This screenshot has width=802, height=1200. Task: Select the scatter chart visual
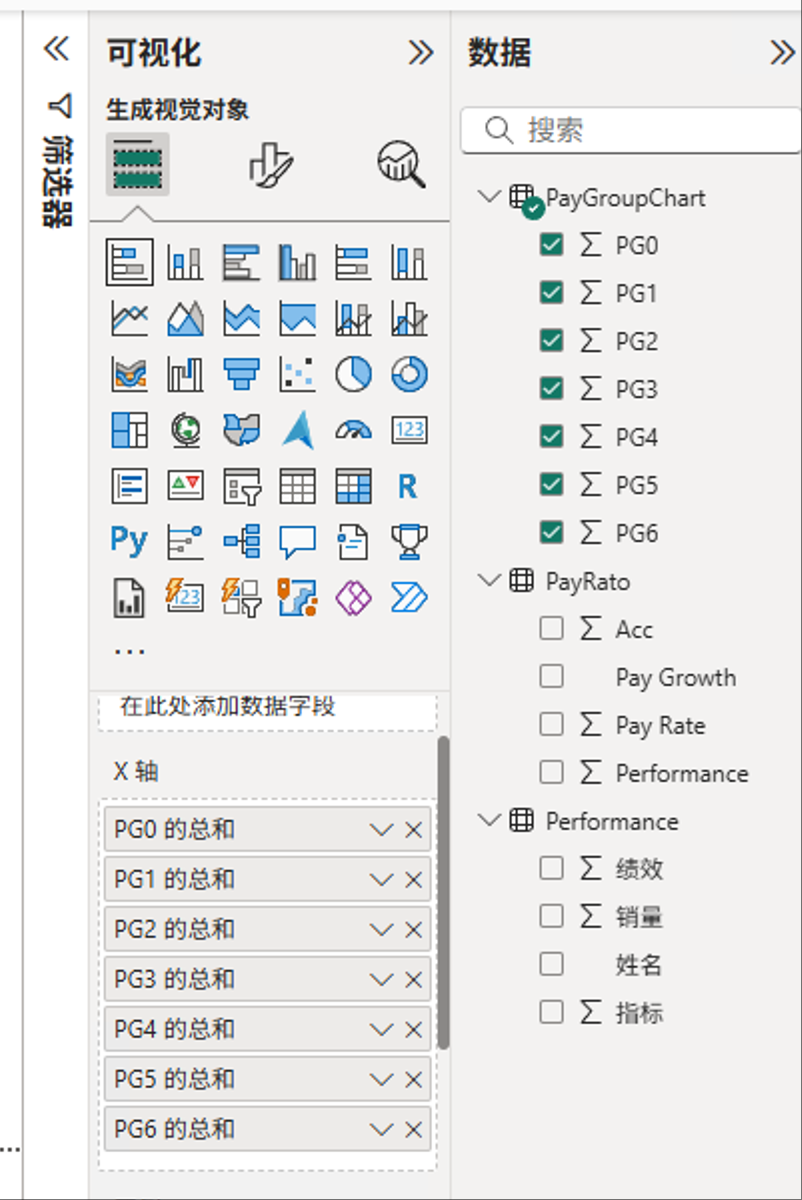pos(297,375)
